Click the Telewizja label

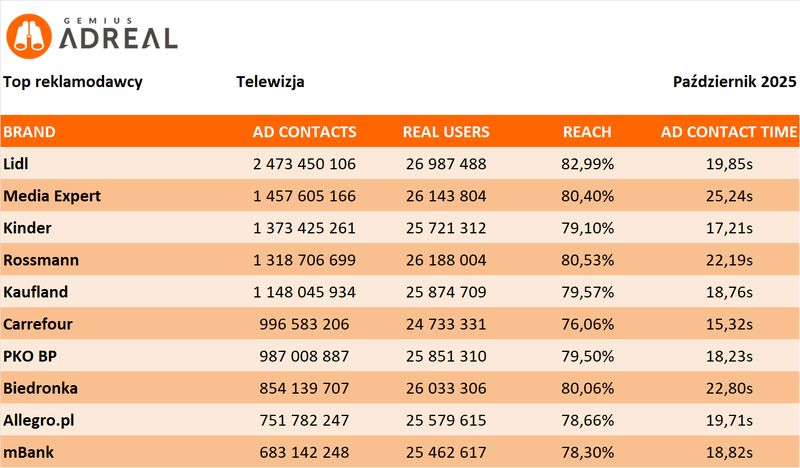tap(271, 82)
